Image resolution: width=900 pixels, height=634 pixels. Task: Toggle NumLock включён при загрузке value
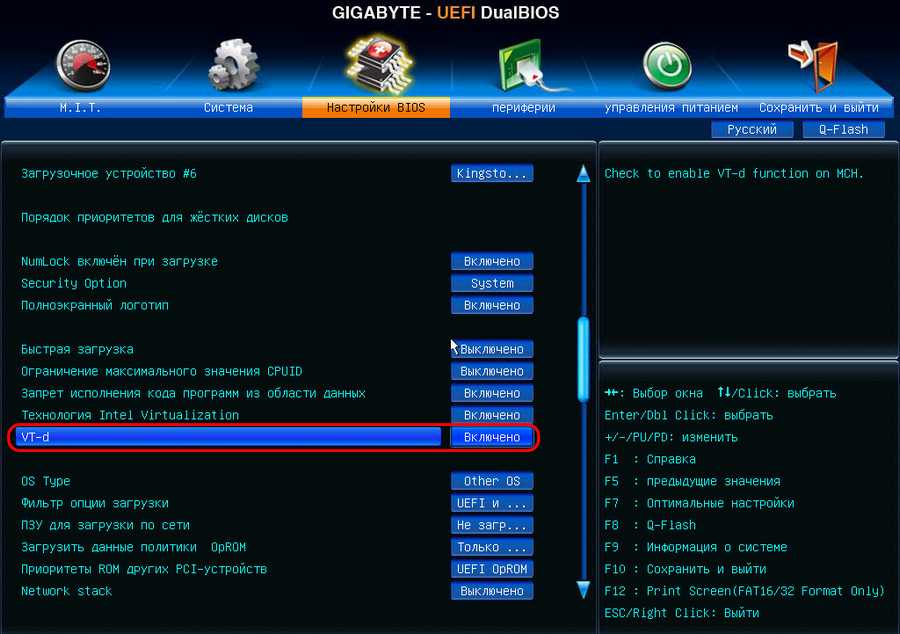coord(492,261)
